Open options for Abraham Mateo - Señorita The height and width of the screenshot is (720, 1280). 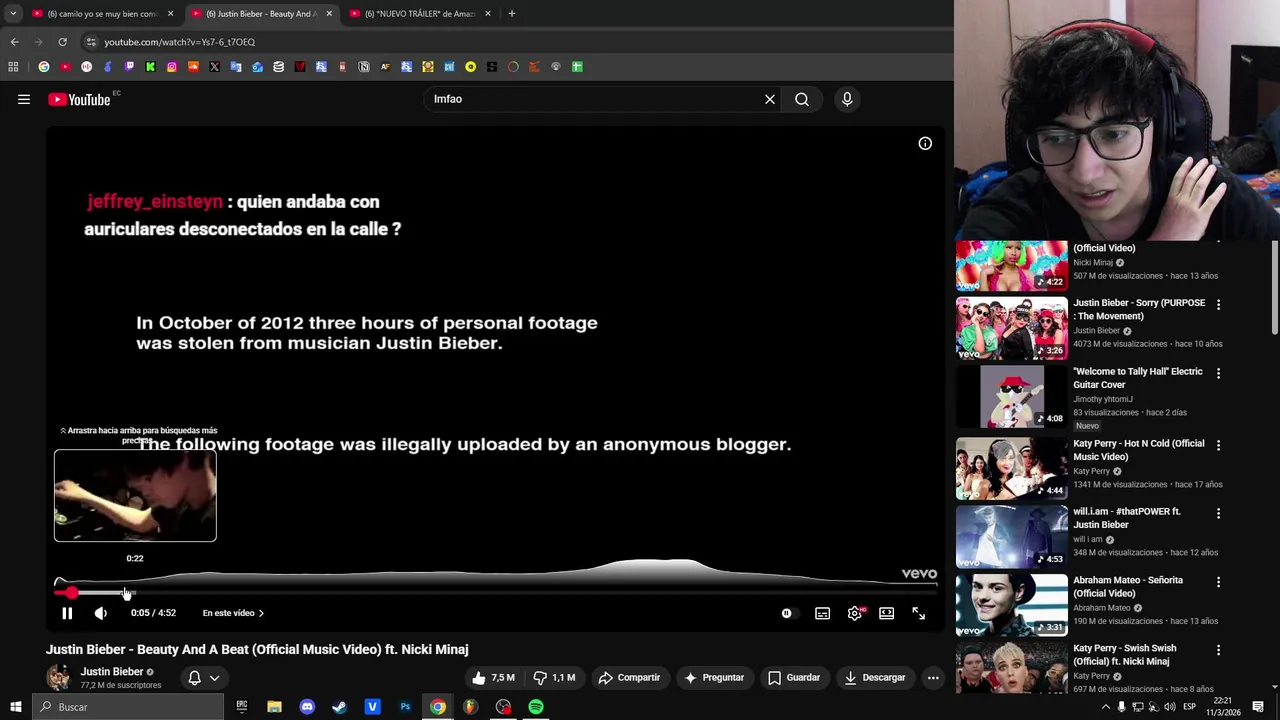point(1218,581)
